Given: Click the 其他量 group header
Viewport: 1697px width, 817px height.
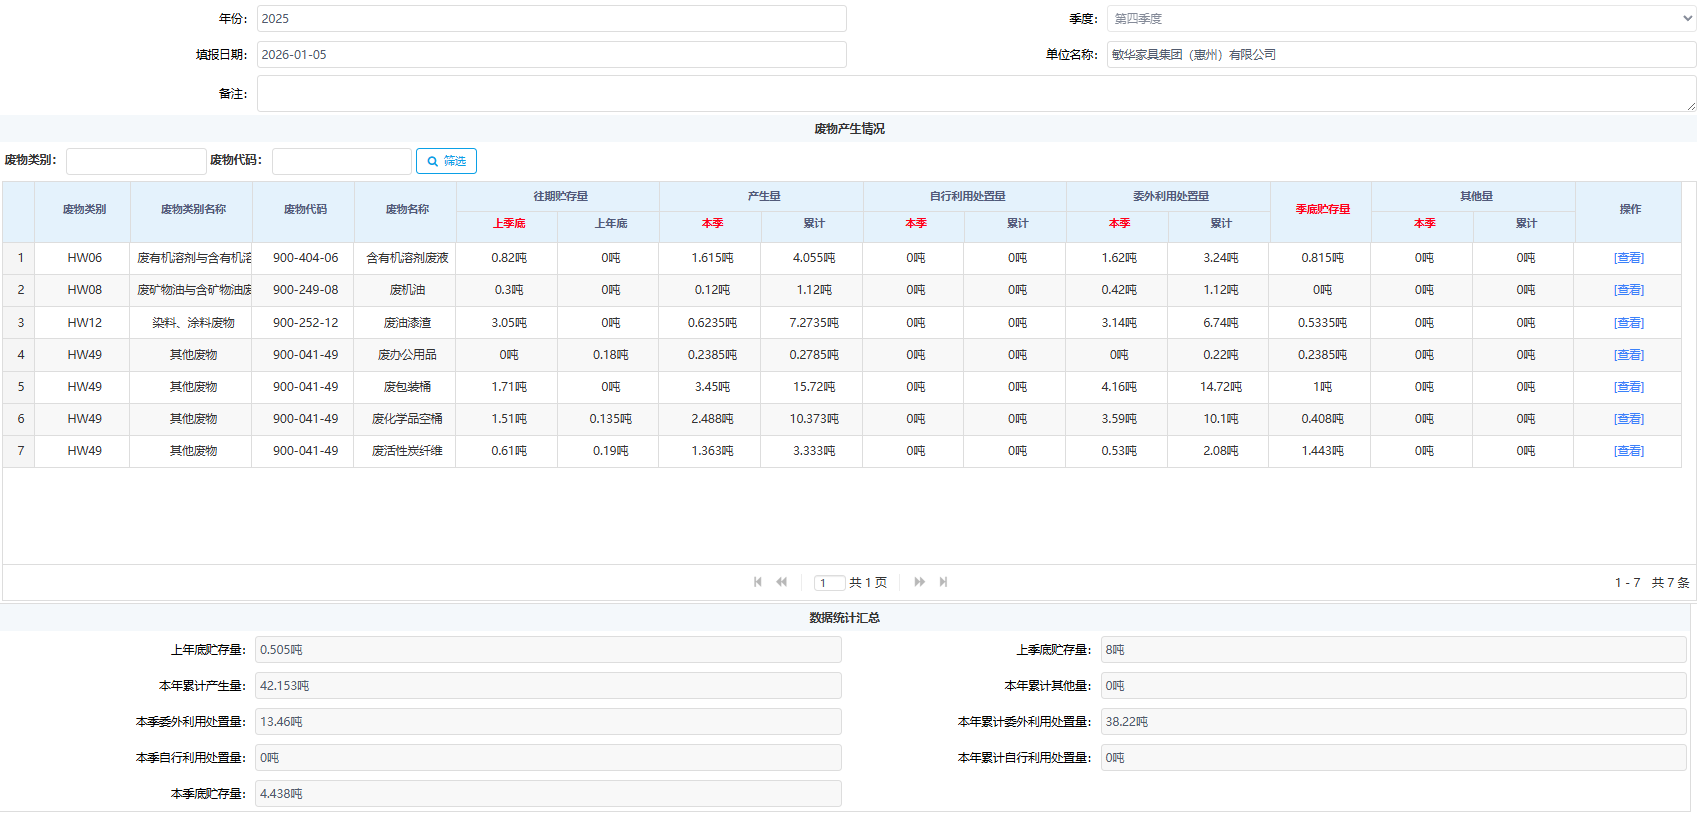Looking at the screenshot, I should [1475, 197].
